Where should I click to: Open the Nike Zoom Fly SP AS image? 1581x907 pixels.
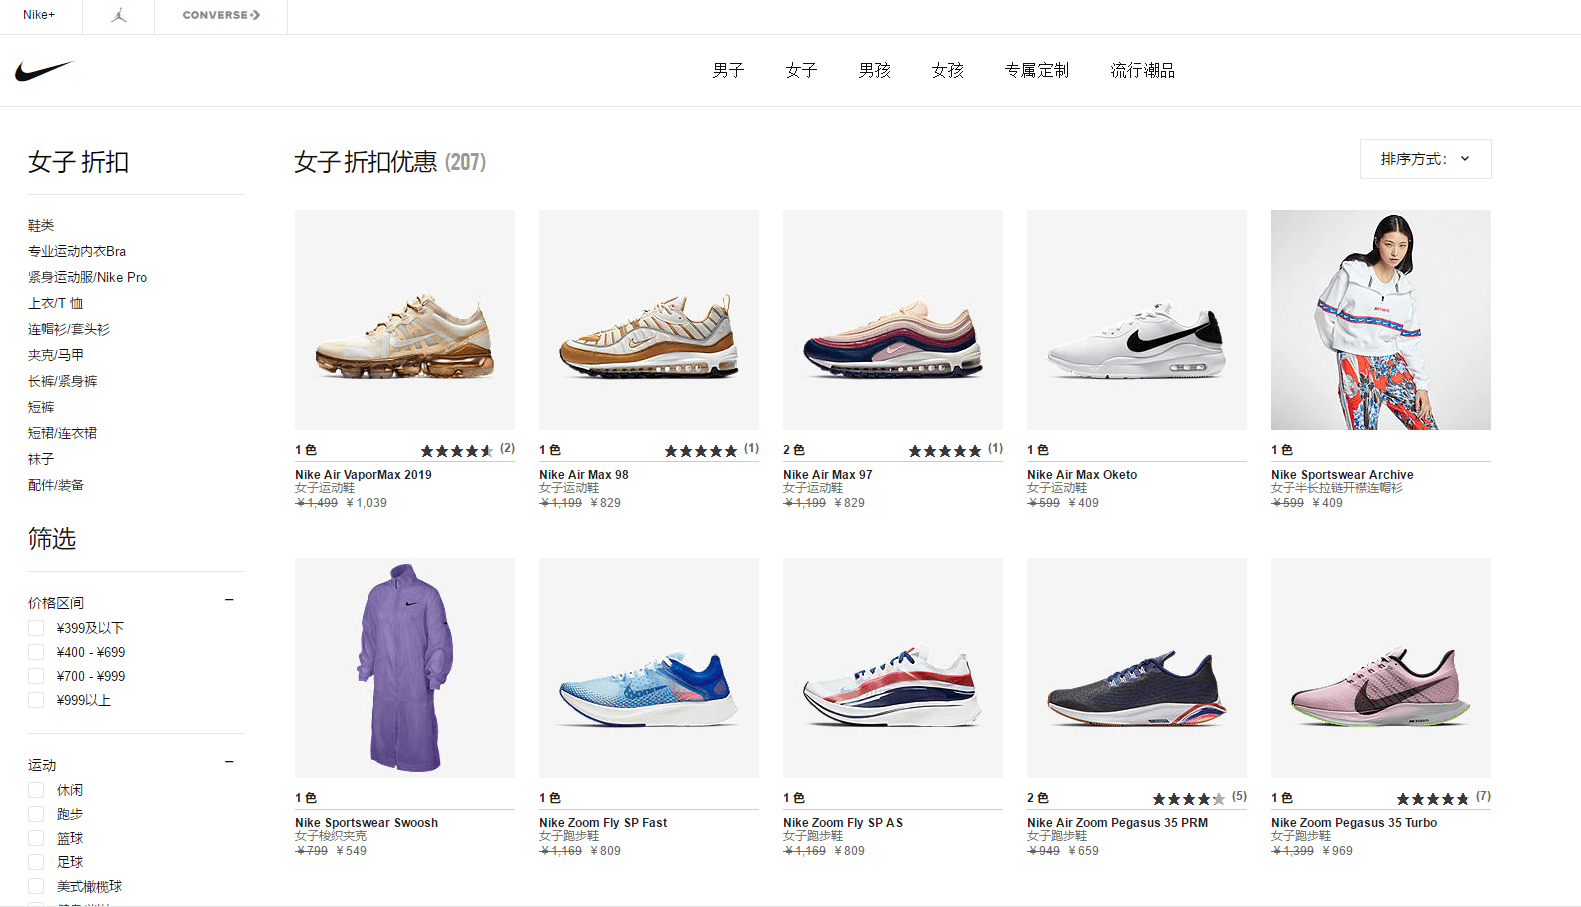893,668
